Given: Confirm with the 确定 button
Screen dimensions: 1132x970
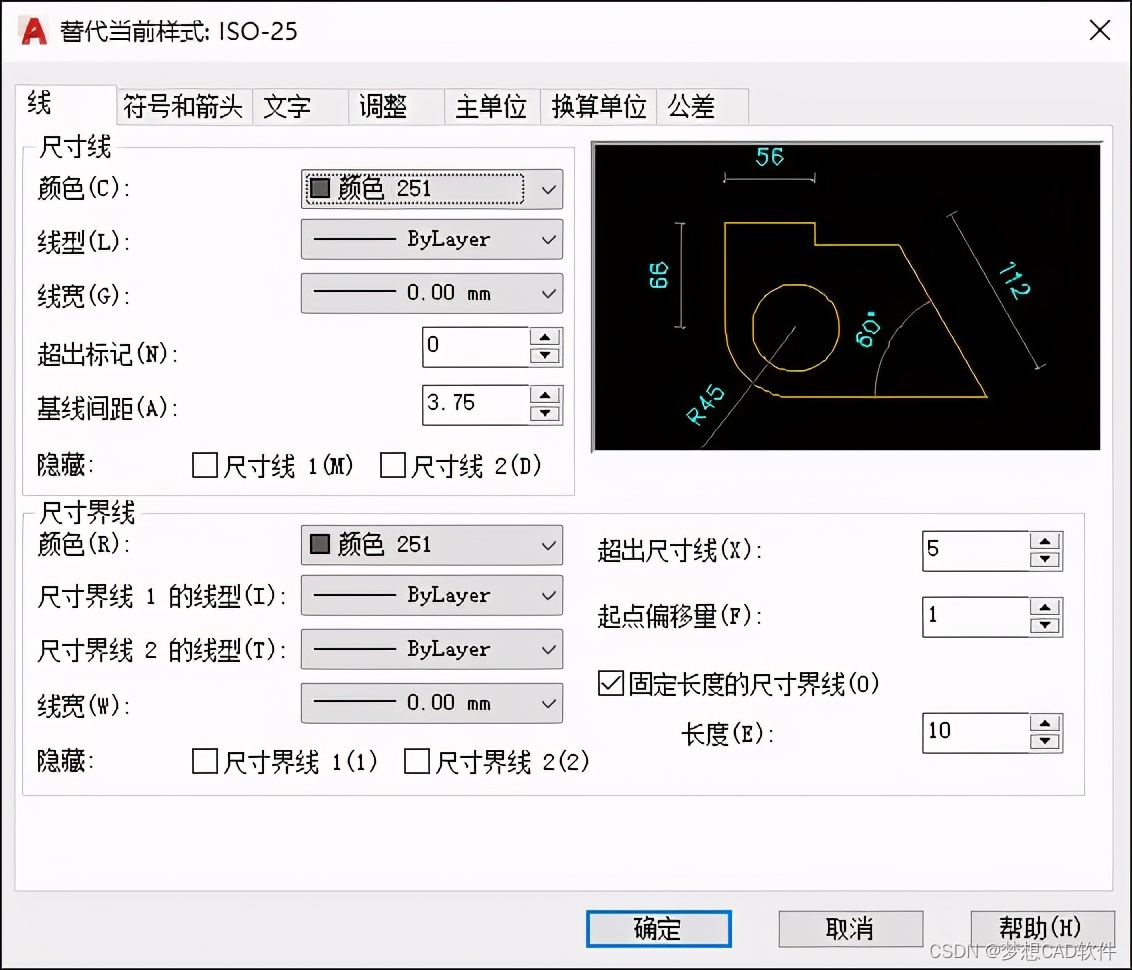Looking at the screenshot, I should pos(658,928).
